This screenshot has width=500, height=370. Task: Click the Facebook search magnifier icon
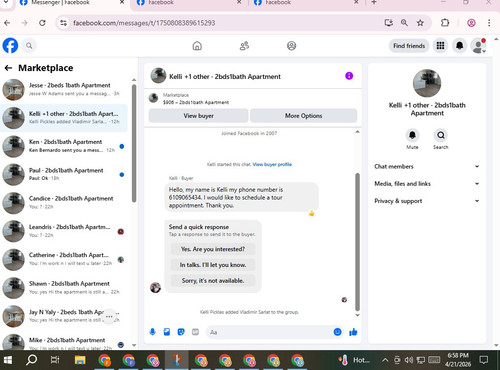[x=29, y=46]
